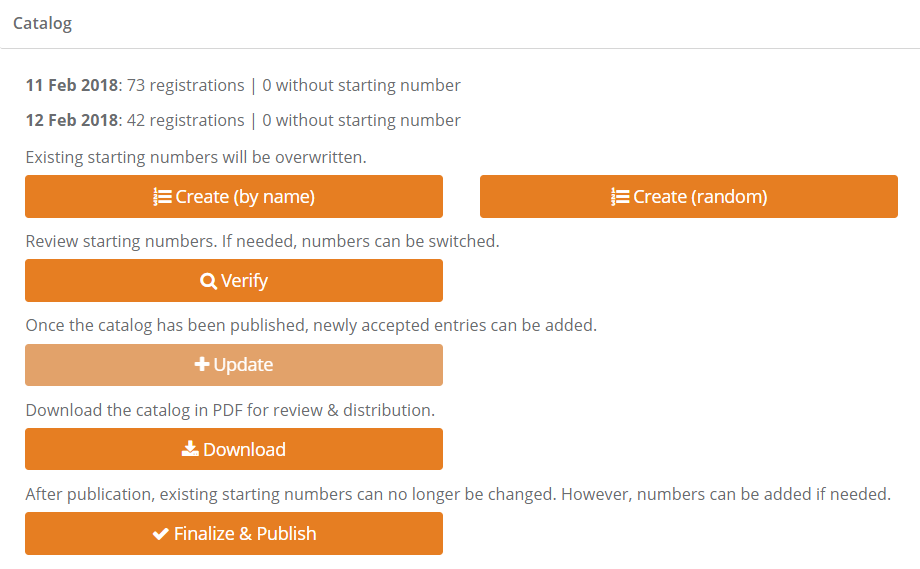Click the checkmark icon on Finalize & Publish

[x=160, y=534]
